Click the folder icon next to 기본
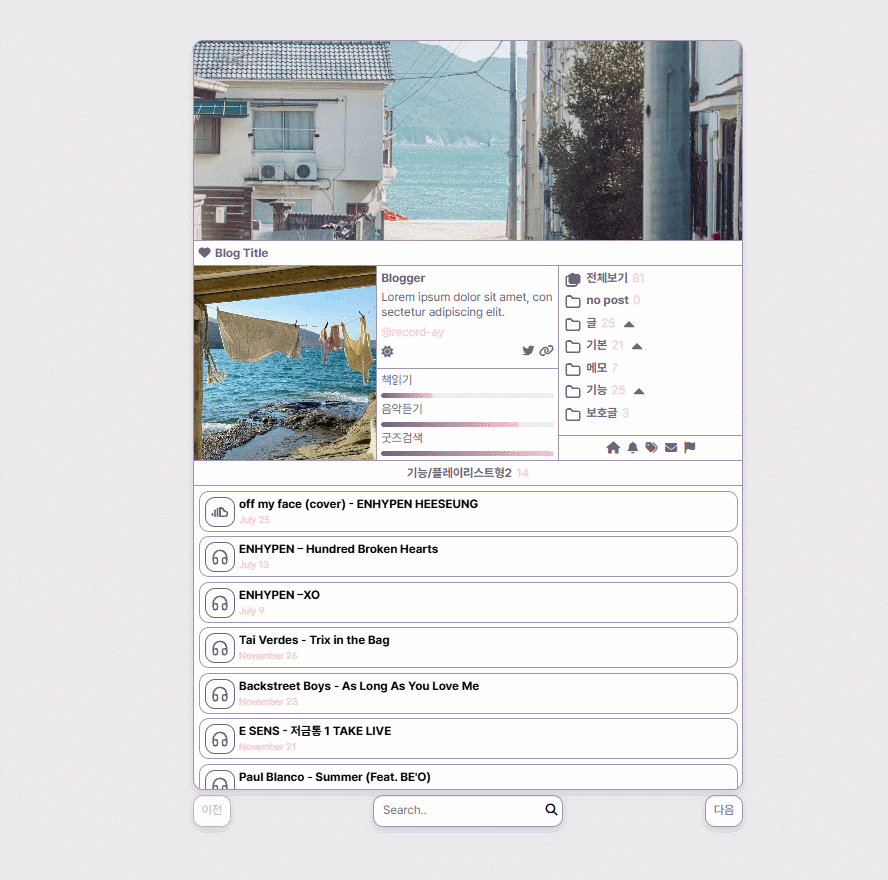 pos(573,346)
